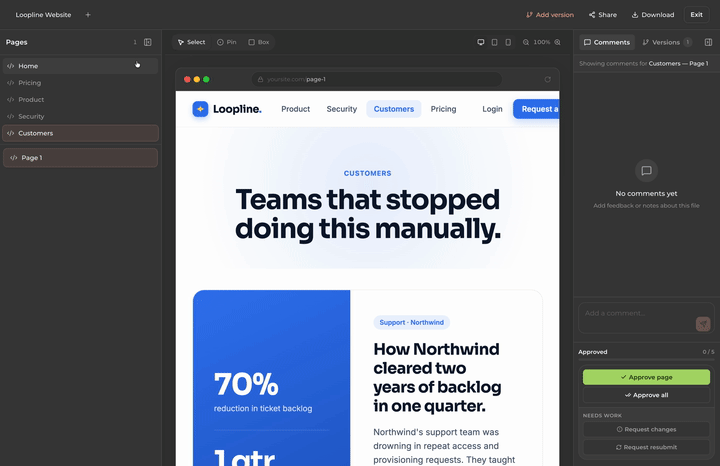
Task: Switch to desktop viewport icon
Action: [481, 42]
